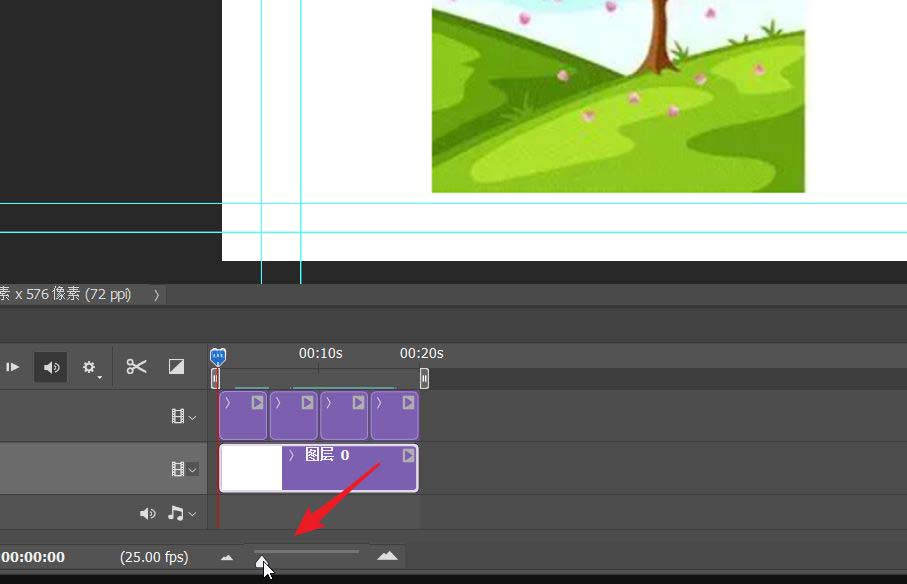Expand the 图层 0 clip chevron
This screenshot has height=584, width=907.
pos(292,456)
